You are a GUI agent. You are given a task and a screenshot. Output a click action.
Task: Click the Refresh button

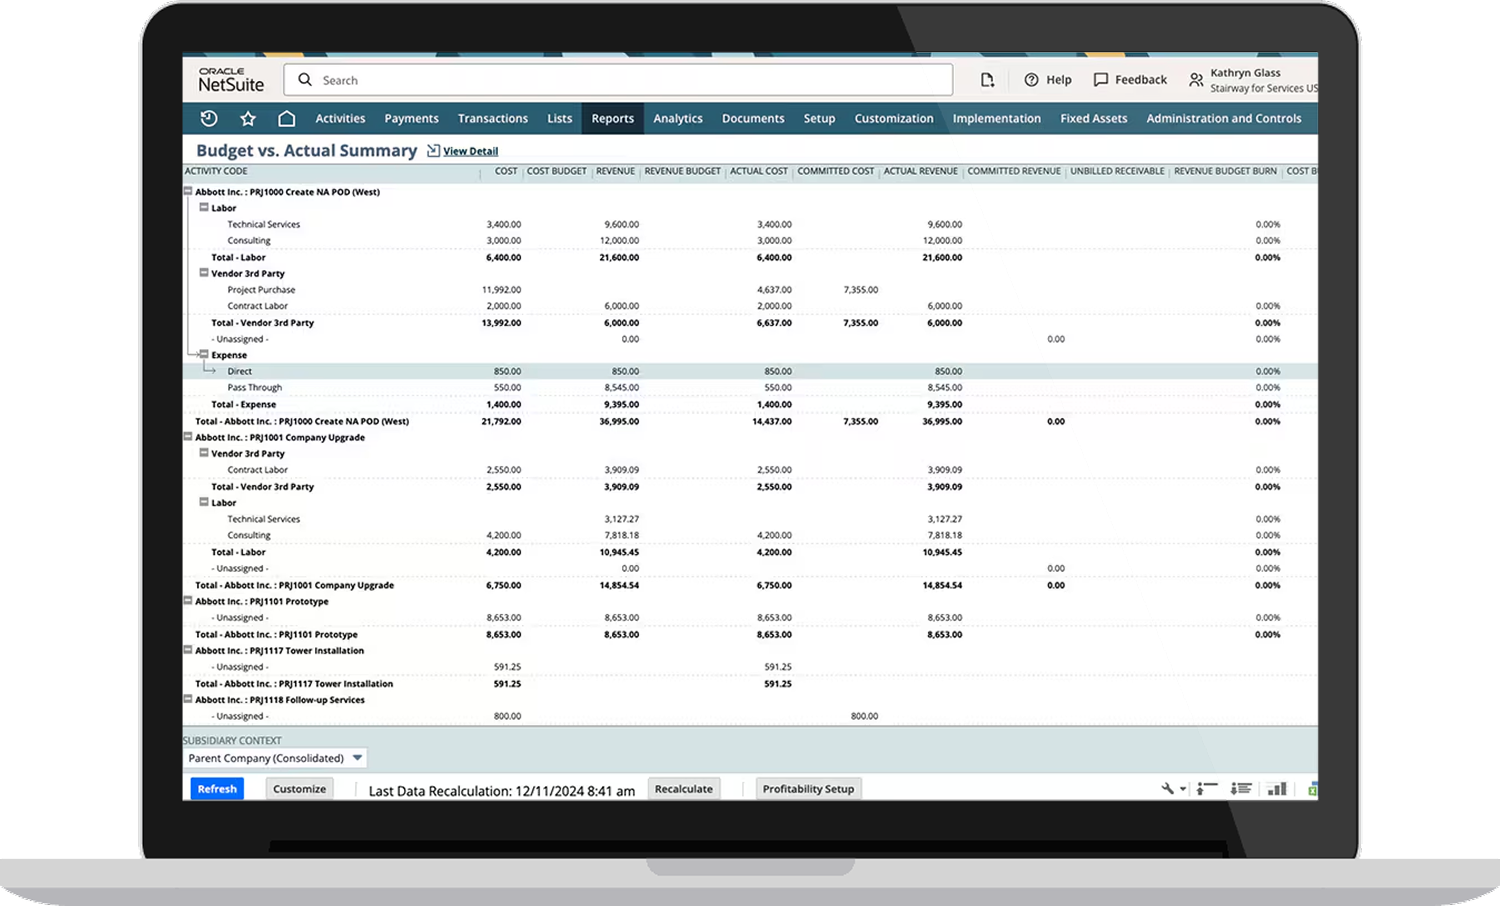[216, 789]
